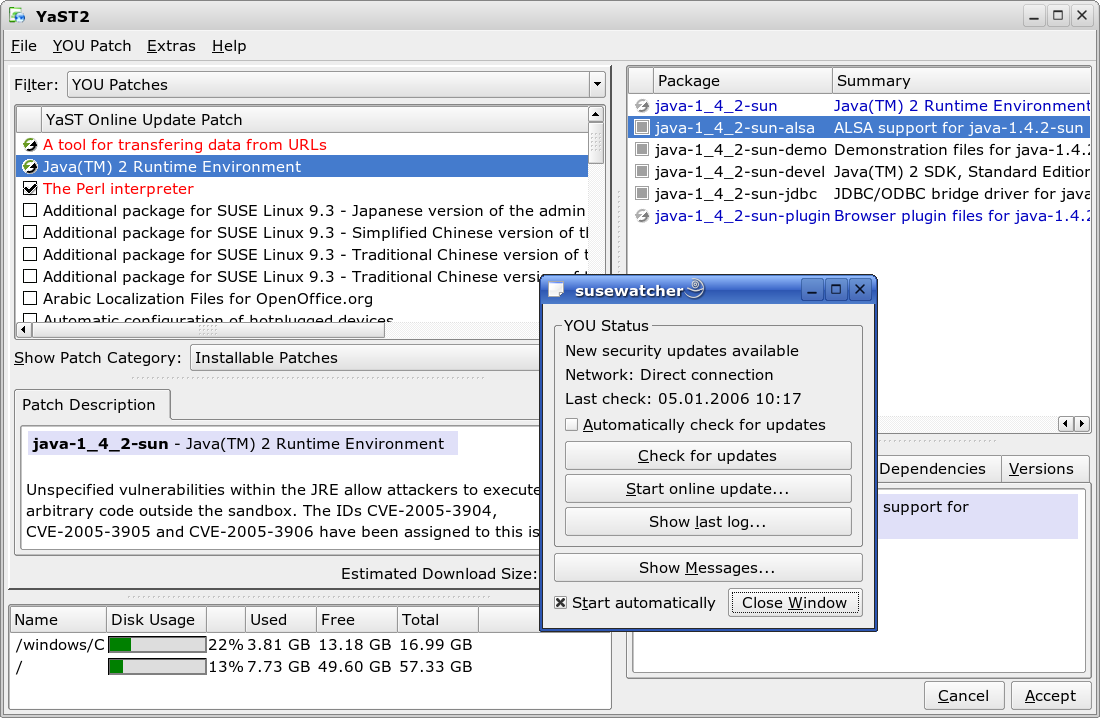The image size is (1100, 718).
Task: Click the status icon for java-1_4_2-sun-plugin package
Action: point(642,216)
